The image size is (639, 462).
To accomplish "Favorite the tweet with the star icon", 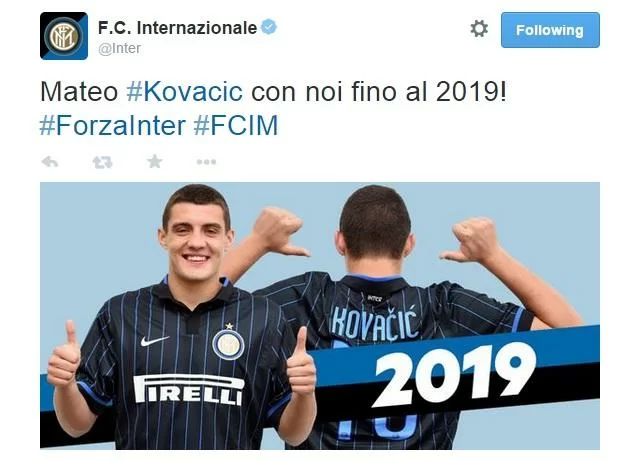I will pyautogui.click(x=154, y=162).
